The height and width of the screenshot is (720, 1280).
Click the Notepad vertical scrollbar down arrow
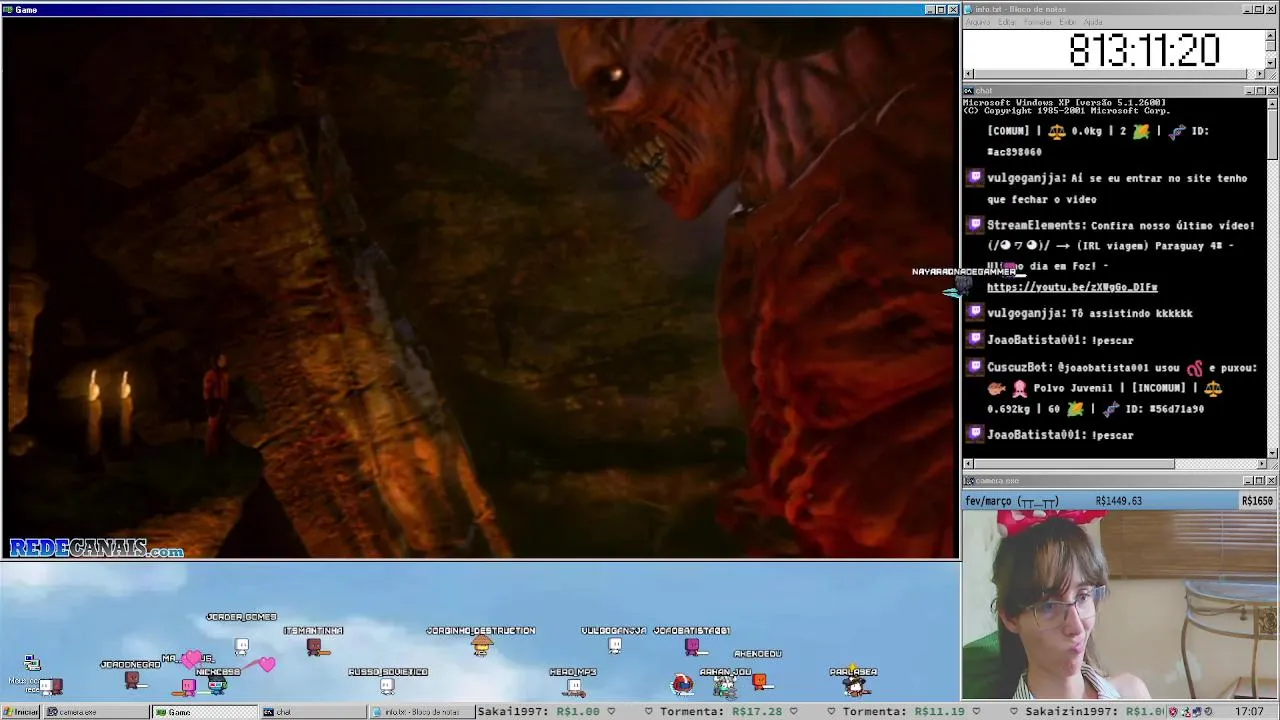(1271, 63)
